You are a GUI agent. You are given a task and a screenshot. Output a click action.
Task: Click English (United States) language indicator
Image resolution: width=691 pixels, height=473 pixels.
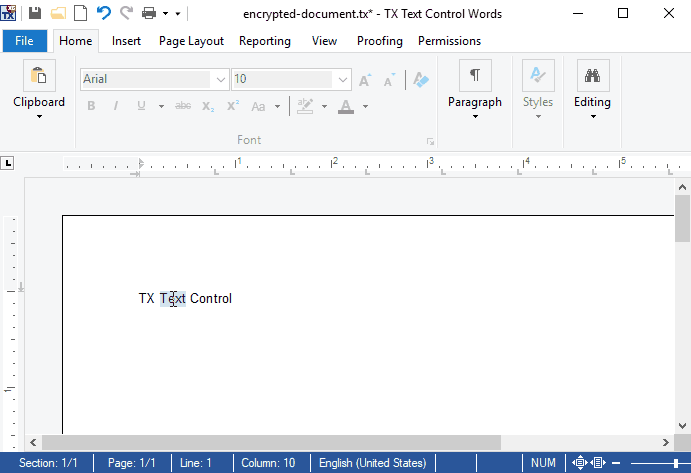click(372, 463)
